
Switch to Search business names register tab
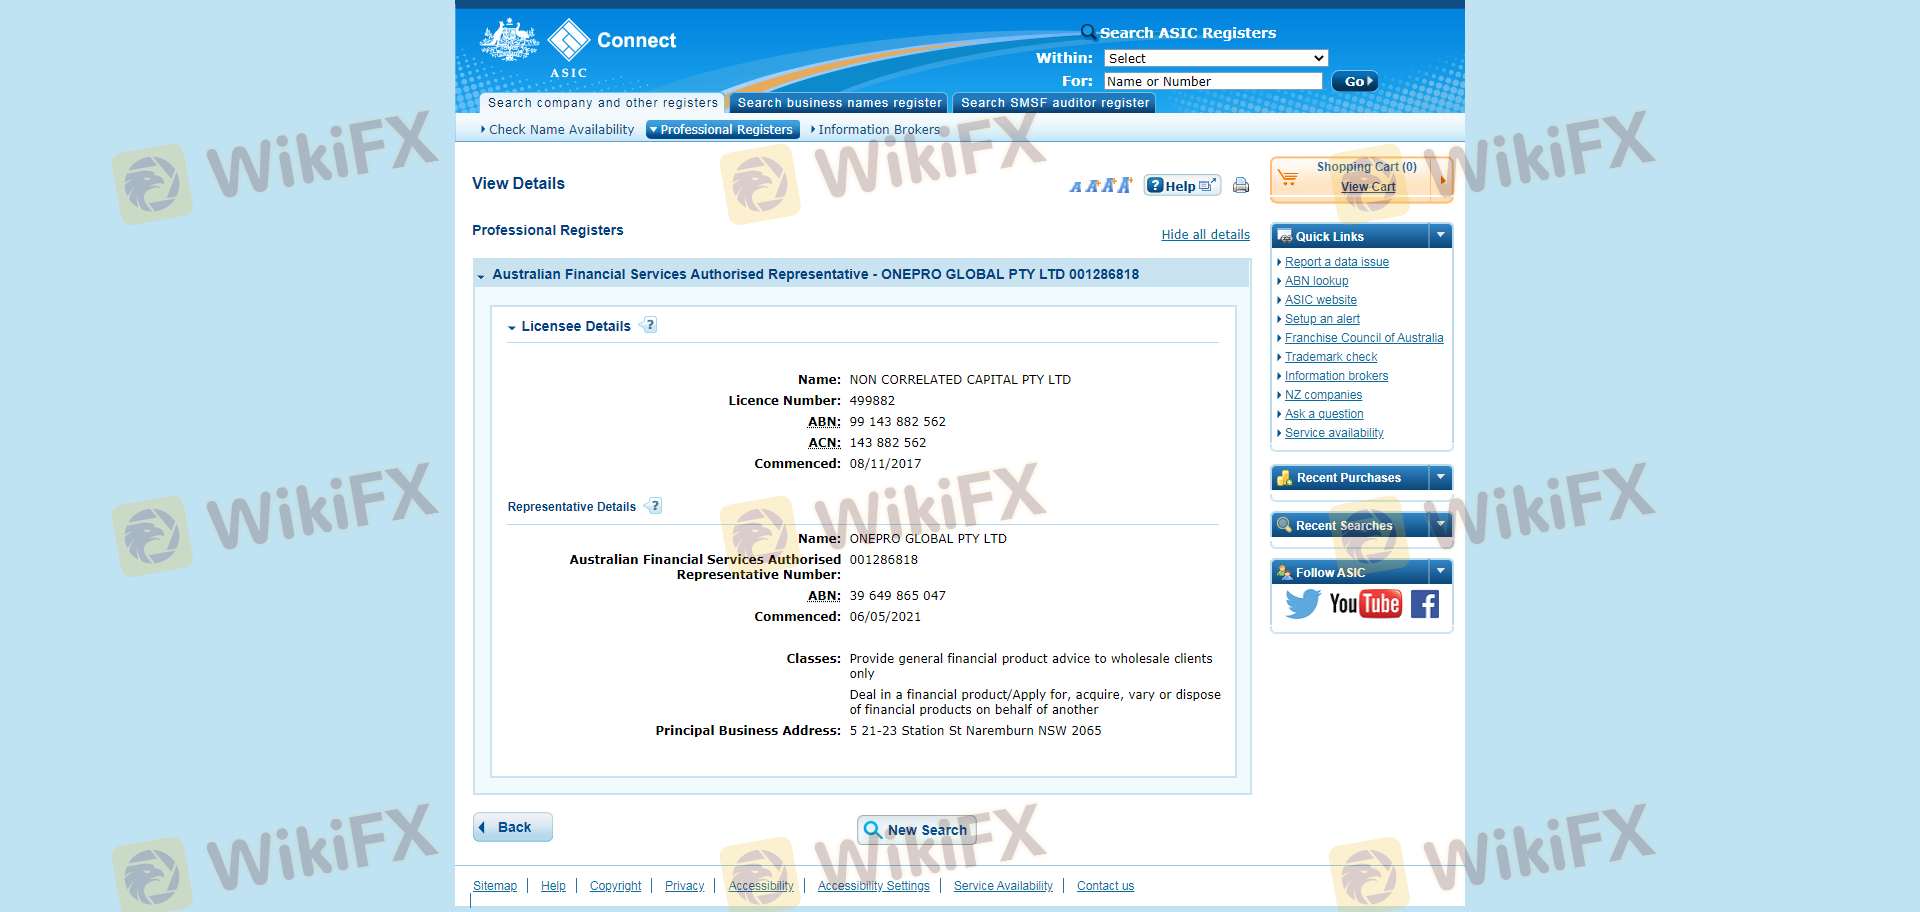839,103
